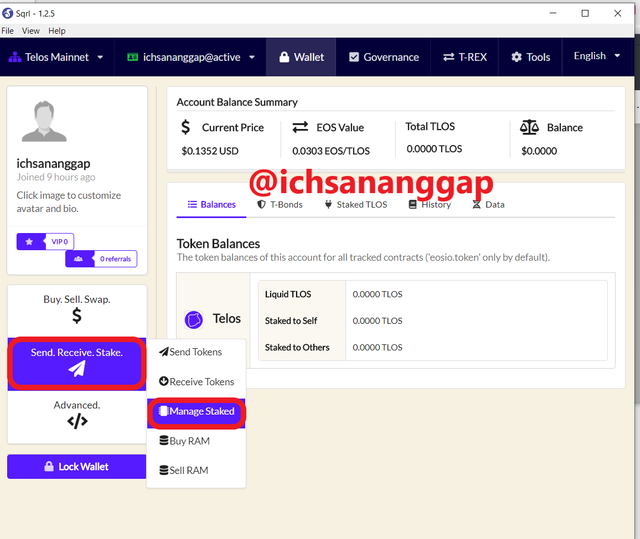This screenshot has height=539, width=640.
Task: Select Buy RAM in the popup
Action: coord(196,441)
